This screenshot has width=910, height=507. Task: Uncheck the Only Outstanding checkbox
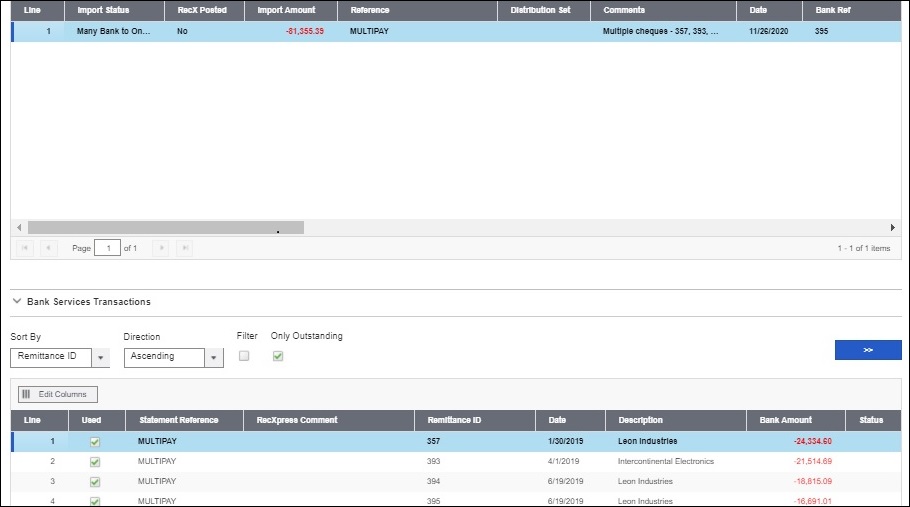278,356
